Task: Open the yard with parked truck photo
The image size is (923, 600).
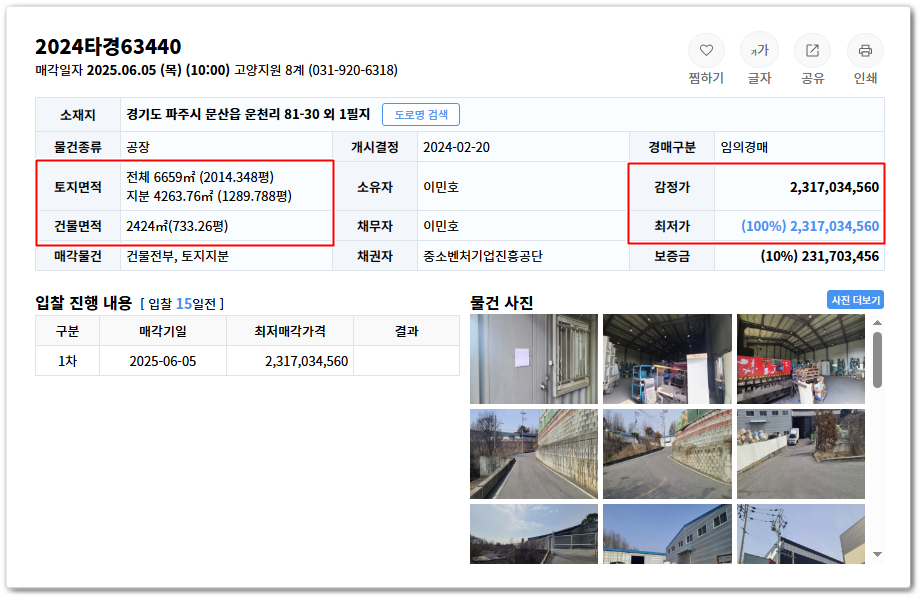Action: point(801,454)
